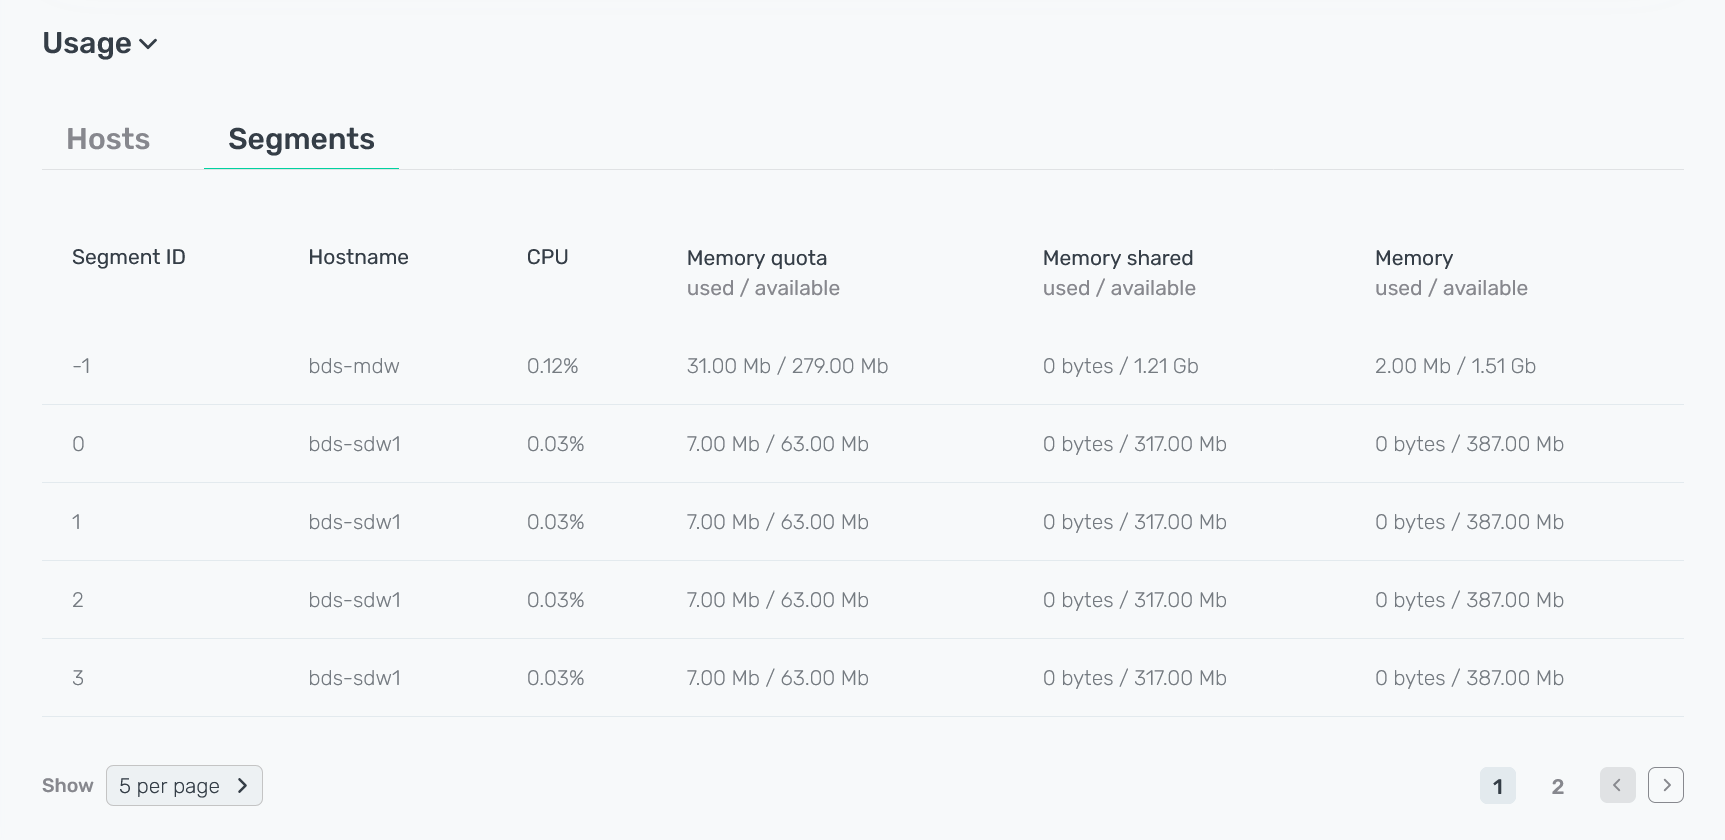Click hostname bds-sdw1 for segment 0
This screenshot has height=840, width=1725.
tap(354, 444)
